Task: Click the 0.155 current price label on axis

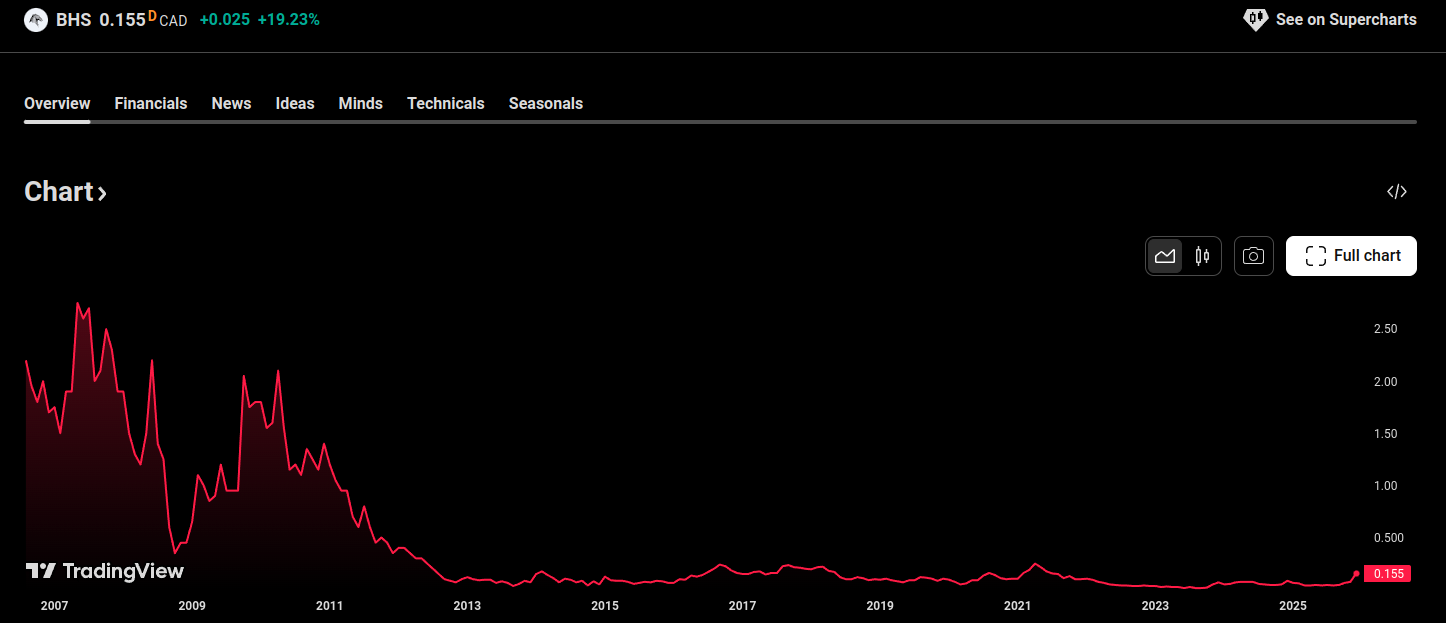Action: (x=1390, y=574)
